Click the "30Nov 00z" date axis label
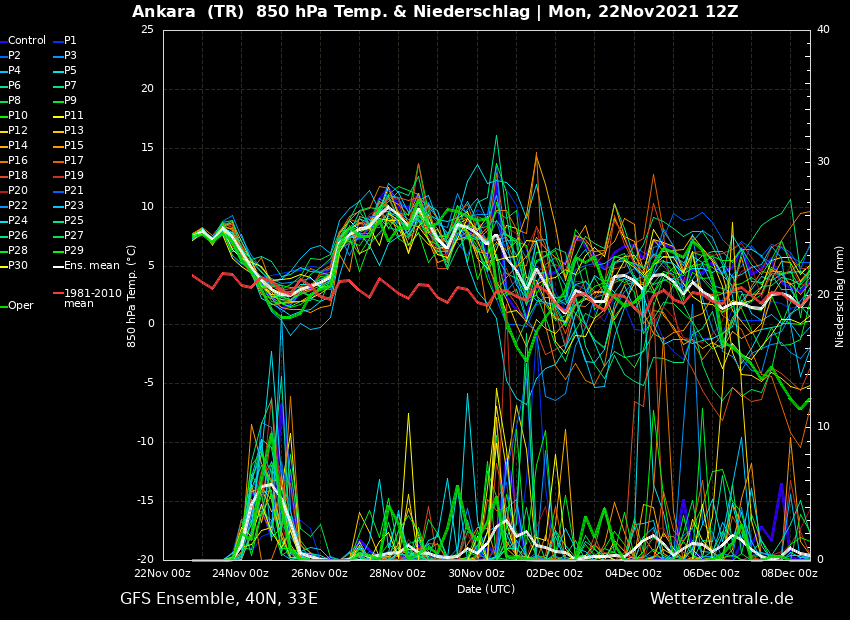This screenshot has height=620, width=850. 476,573
